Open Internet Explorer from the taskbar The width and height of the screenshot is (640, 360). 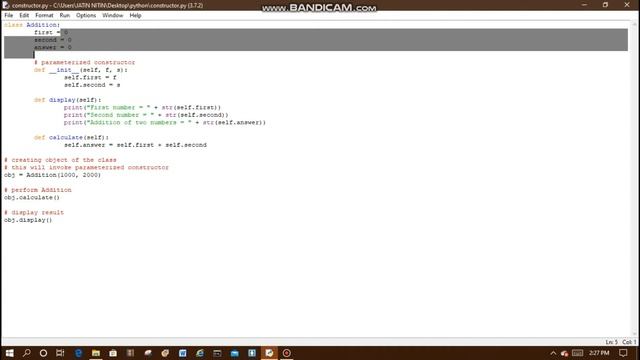[x=200, y=353]
